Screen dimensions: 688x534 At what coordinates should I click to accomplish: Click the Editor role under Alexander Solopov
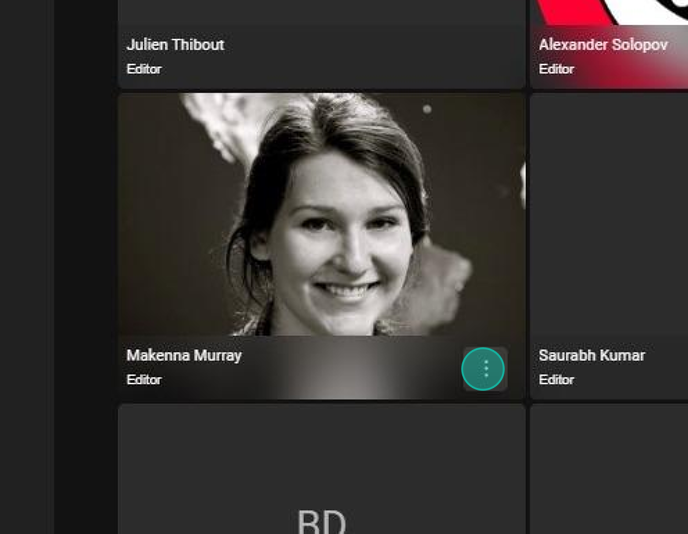pos(556,69)
